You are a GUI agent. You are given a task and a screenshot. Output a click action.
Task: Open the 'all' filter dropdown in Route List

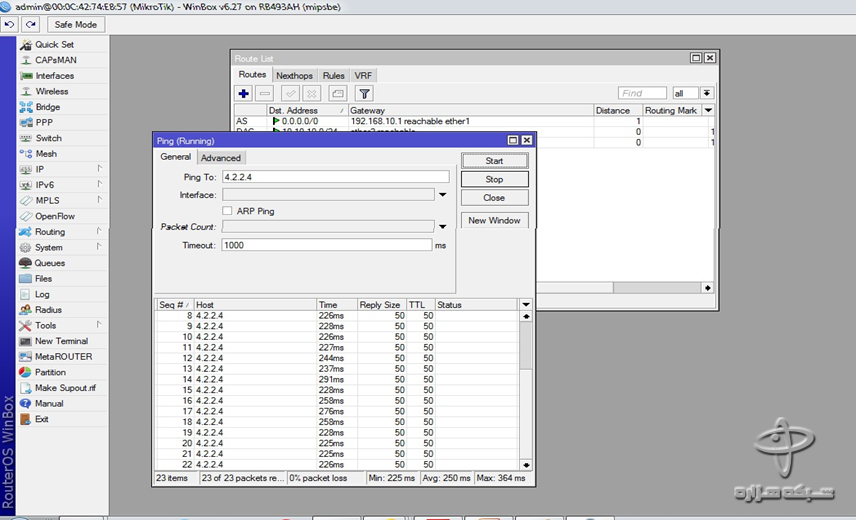(x=706, y=93)
